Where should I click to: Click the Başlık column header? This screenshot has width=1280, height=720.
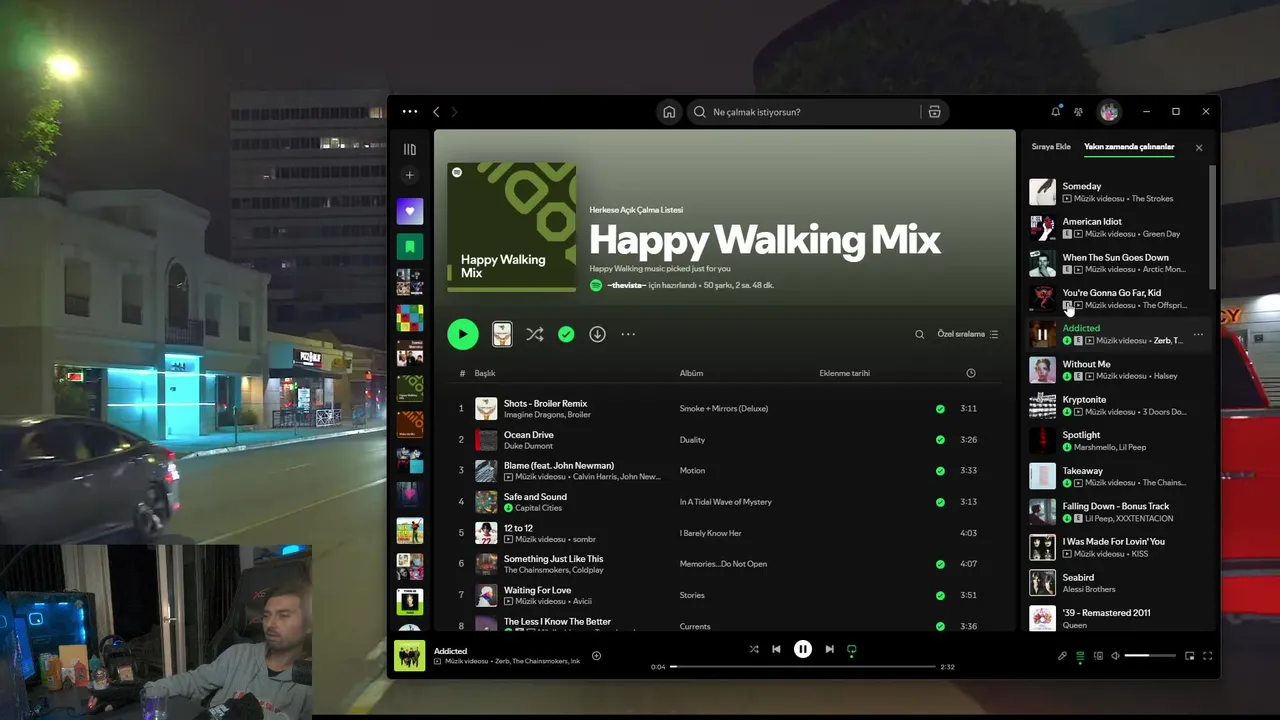pyautogui.click(x=485, y=373)
